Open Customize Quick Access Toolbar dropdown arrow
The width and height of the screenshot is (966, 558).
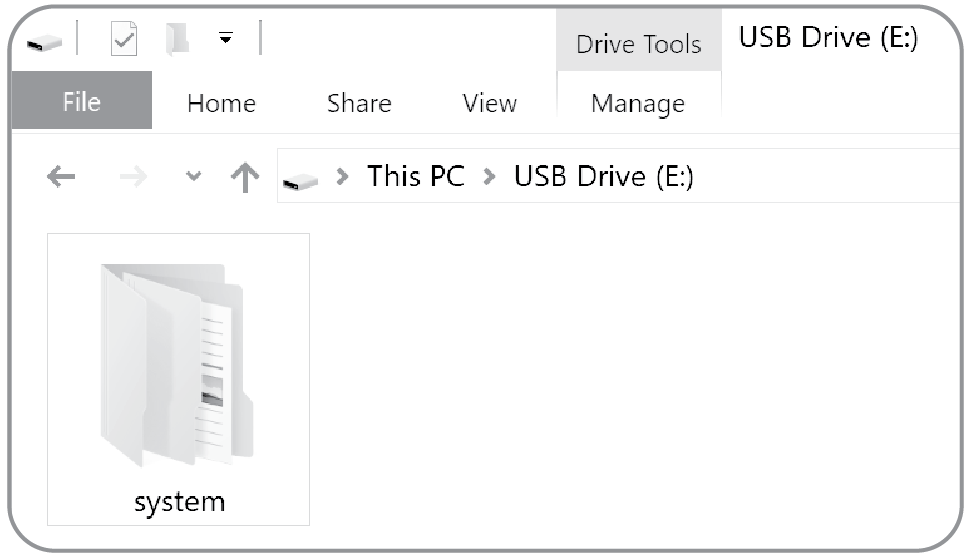click(225, 38)
